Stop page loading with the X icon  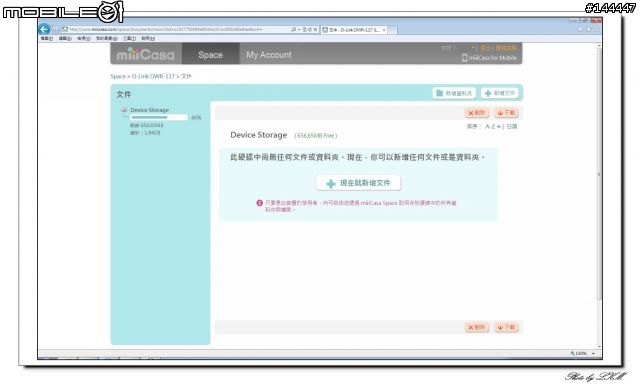tap(315, 29)
